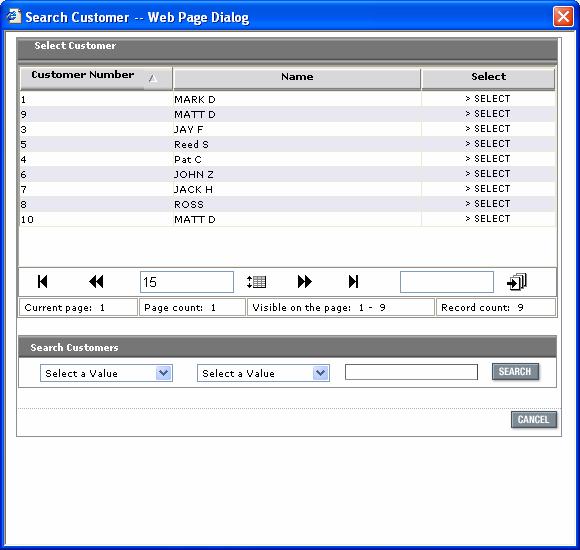Image resolution: width=580 pixels, height=550 pixels.
Task: Select customer JAY F
Action: click(x=488, y=129)
